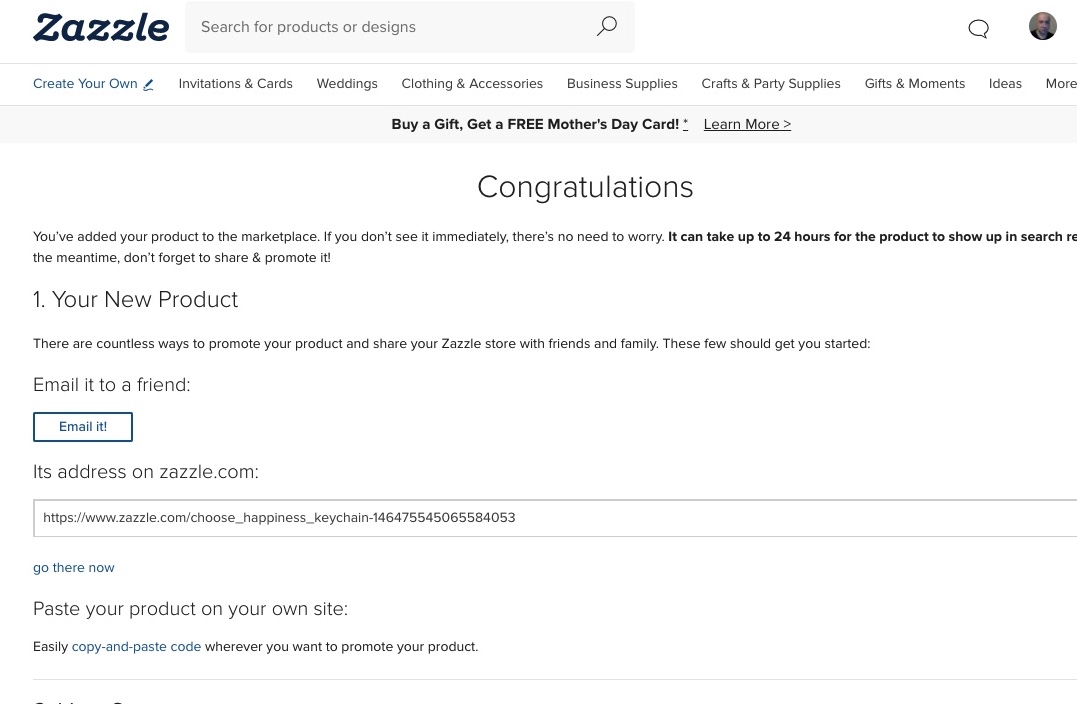
Task: Click the Learn More promo link
Action: (747, 124)
